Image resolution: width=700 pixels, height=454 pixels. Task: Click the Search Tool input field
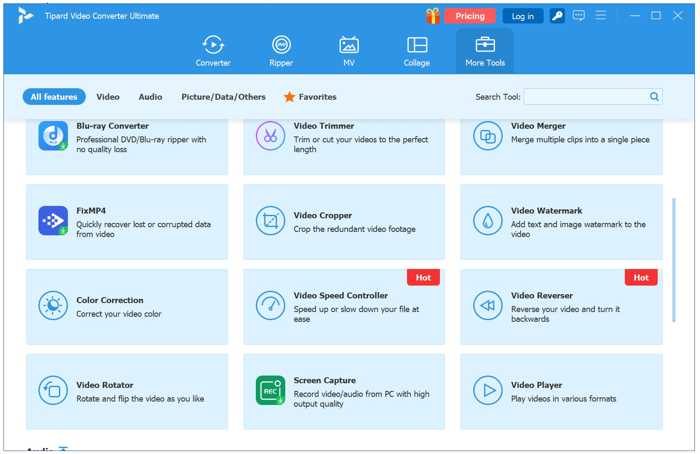click(585, 97)
